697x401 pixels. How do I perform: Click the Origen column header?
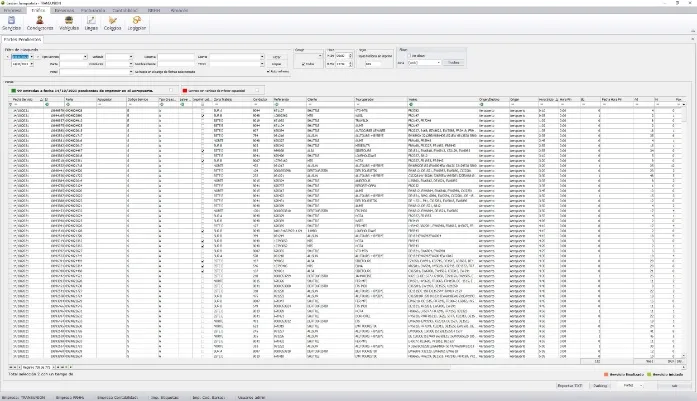point(523,99)
